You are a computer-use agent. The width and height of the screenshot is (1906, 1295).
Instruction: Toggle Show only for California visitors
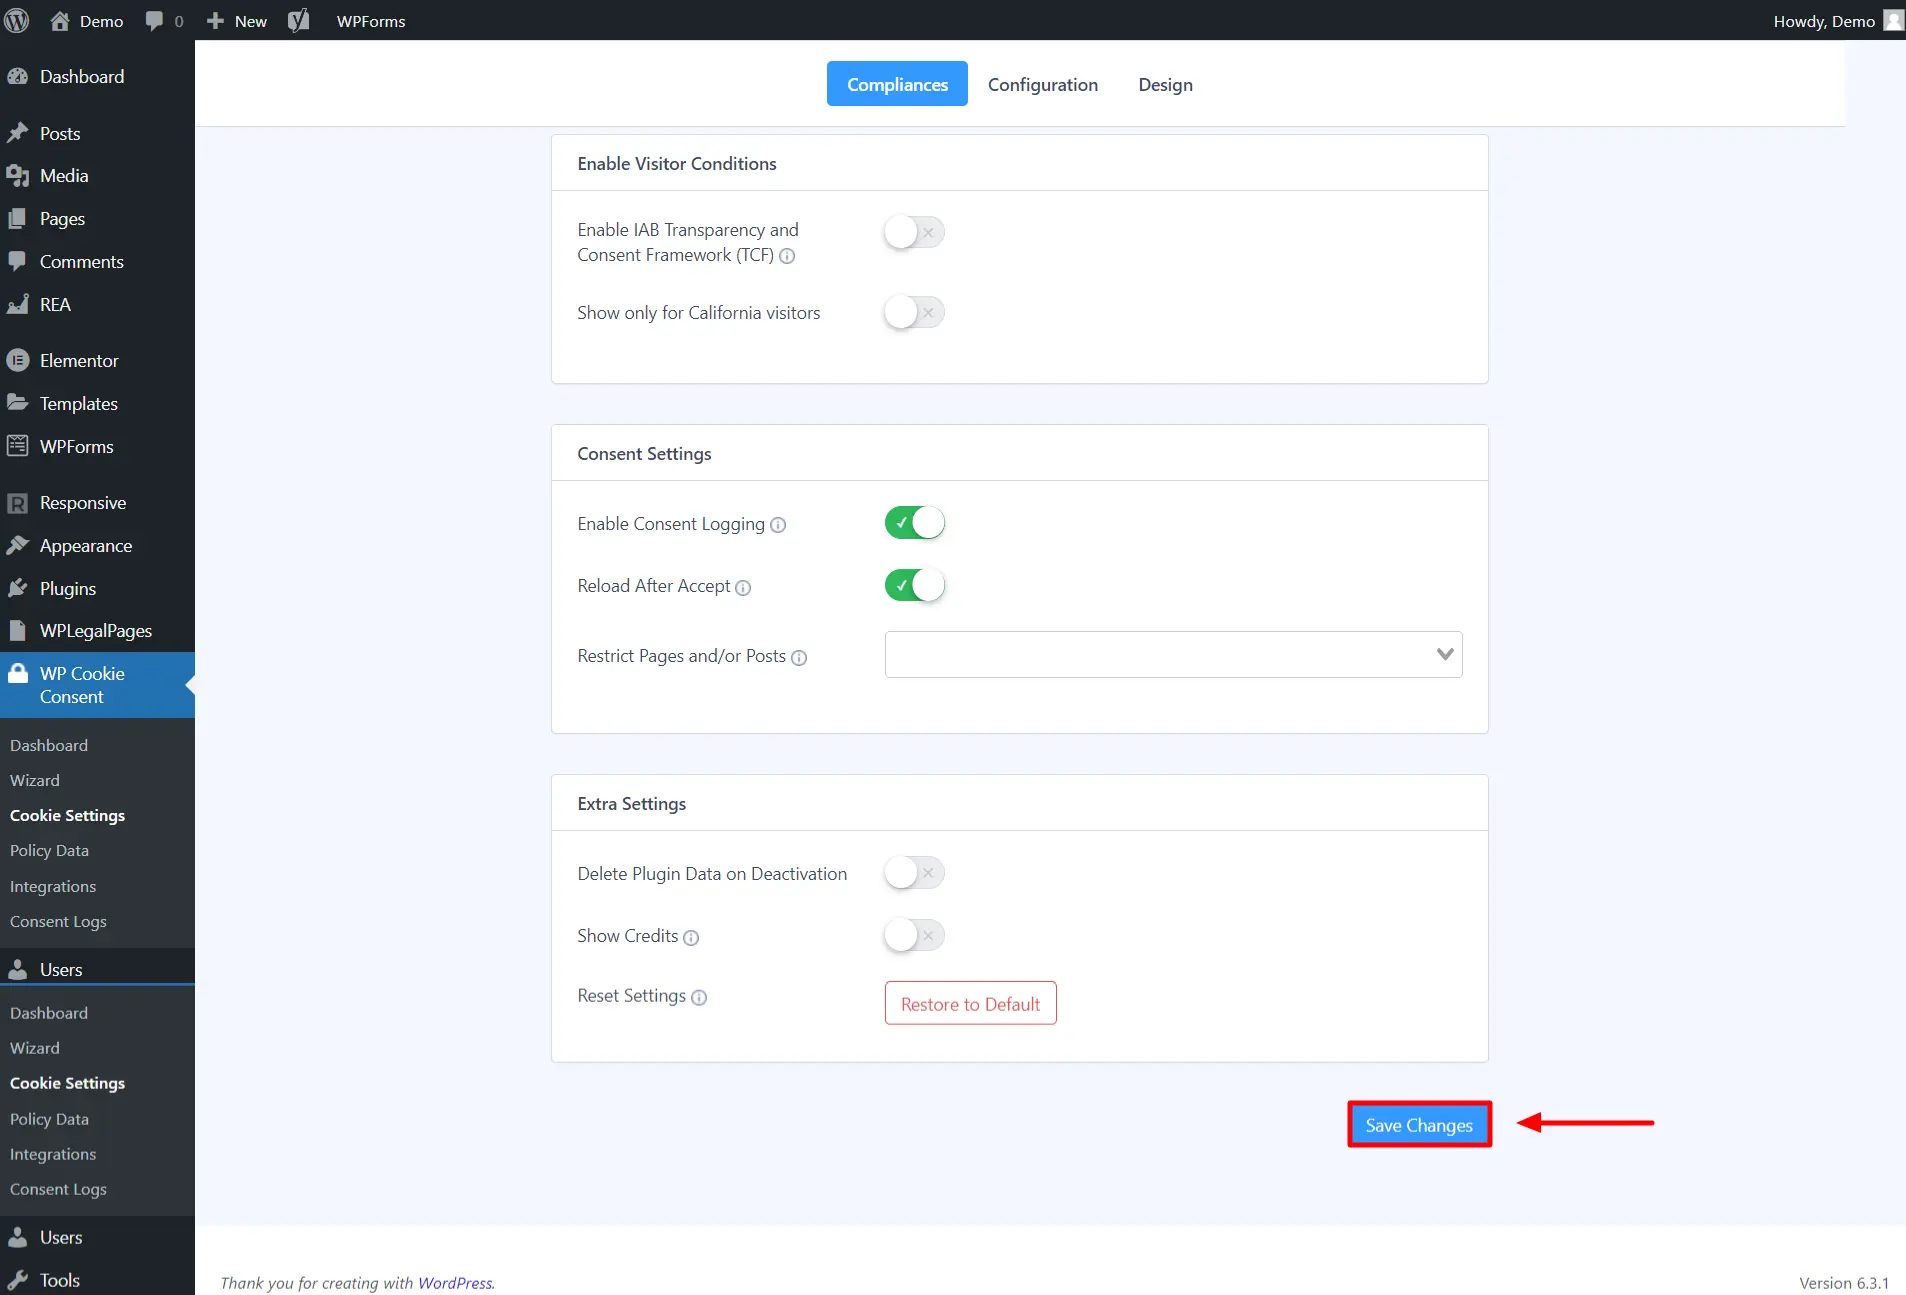coord(913,312)
